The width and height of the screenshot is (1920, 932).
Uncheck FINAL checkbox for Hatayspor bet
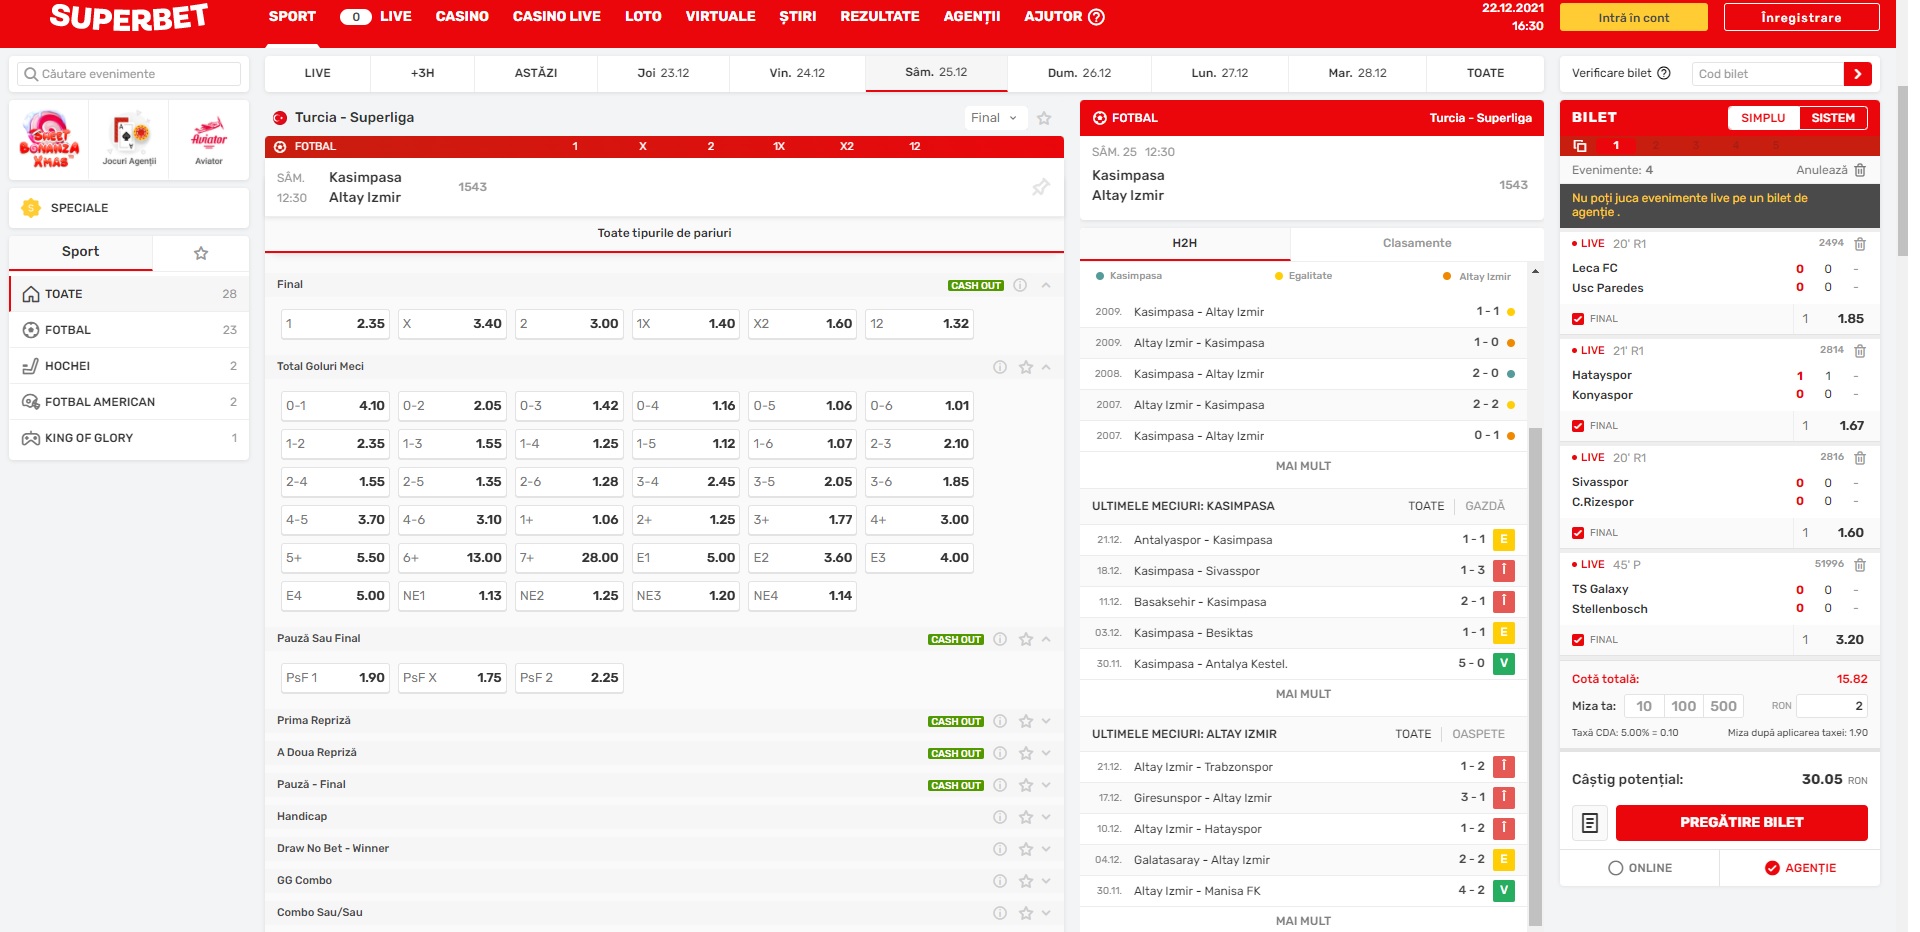pos(1578,426)
